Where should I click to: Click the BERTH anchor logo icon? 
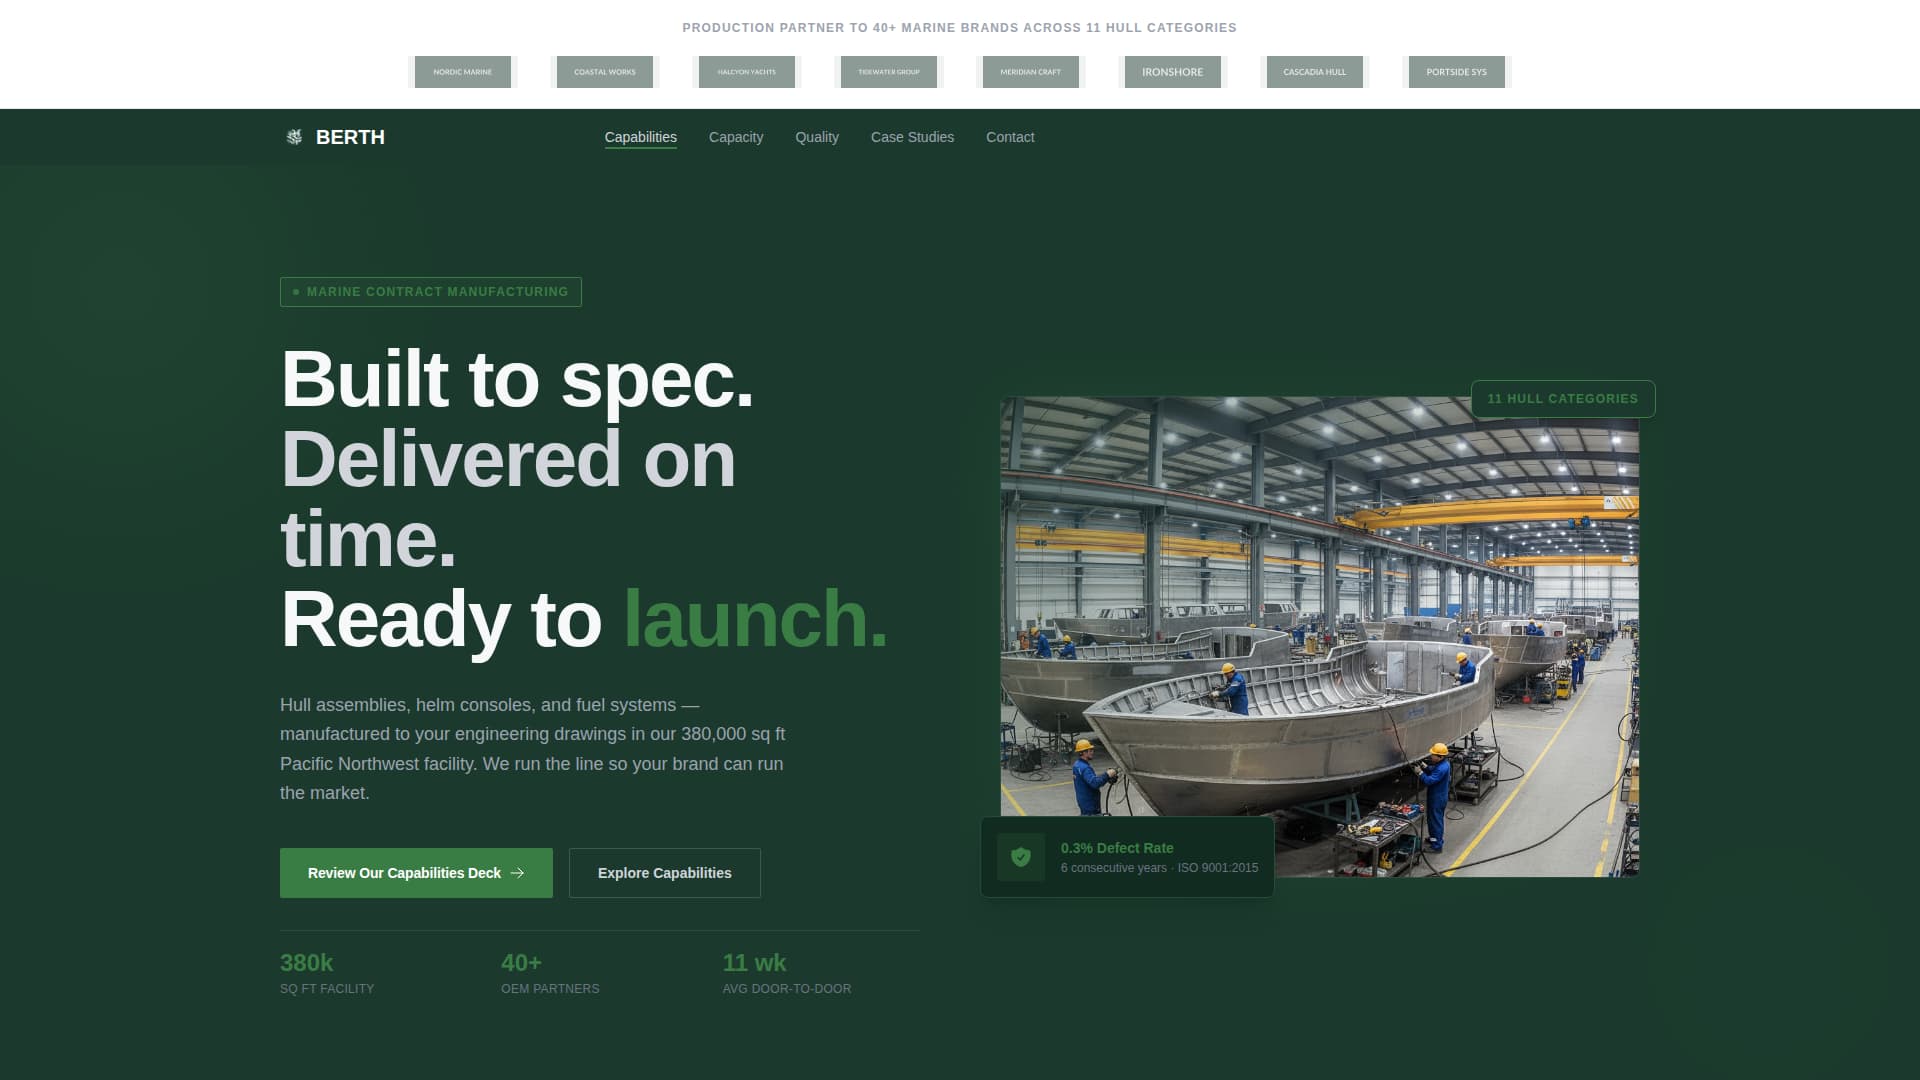tap(296, 137)
